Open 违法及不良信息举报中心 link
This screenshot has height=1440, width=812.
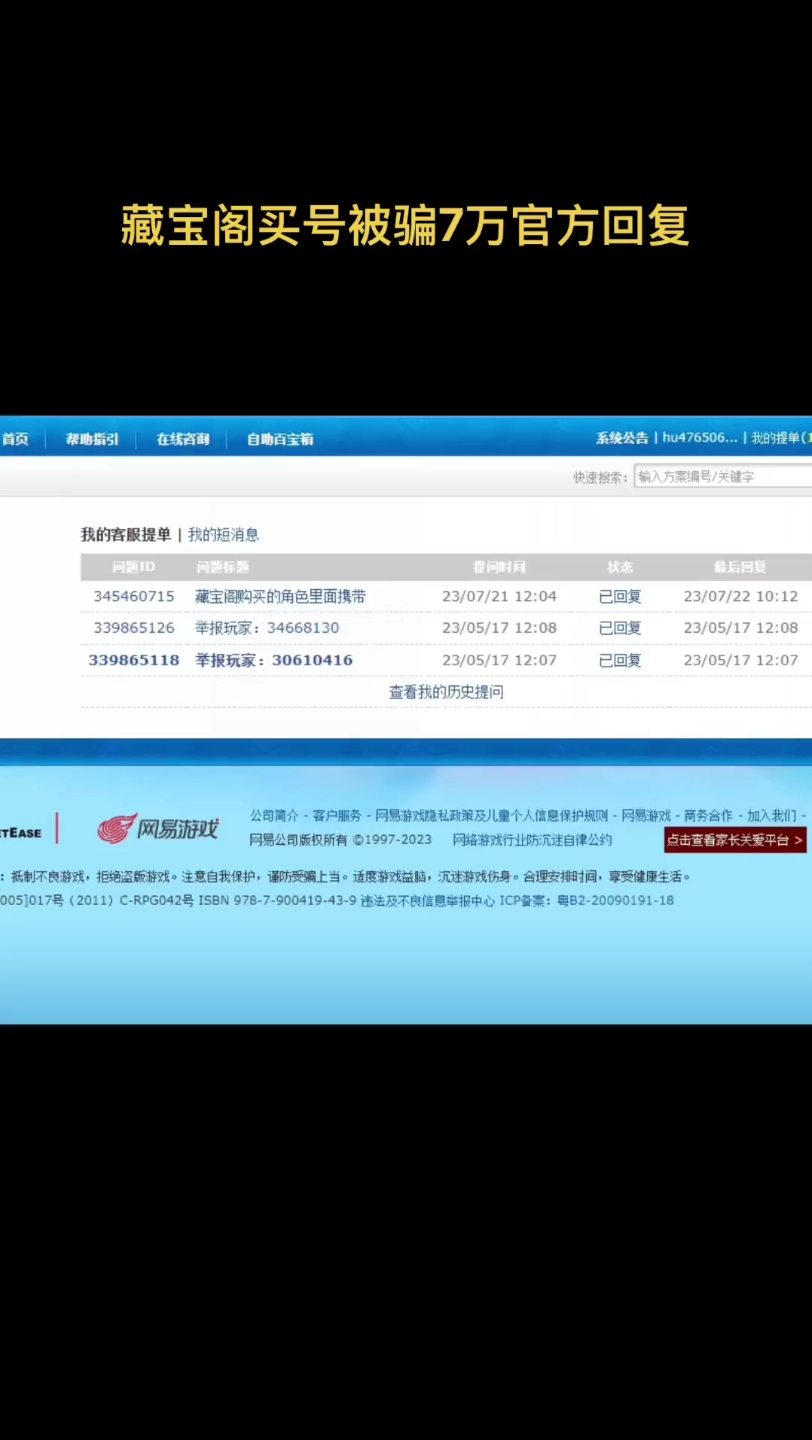coord(428,900)
